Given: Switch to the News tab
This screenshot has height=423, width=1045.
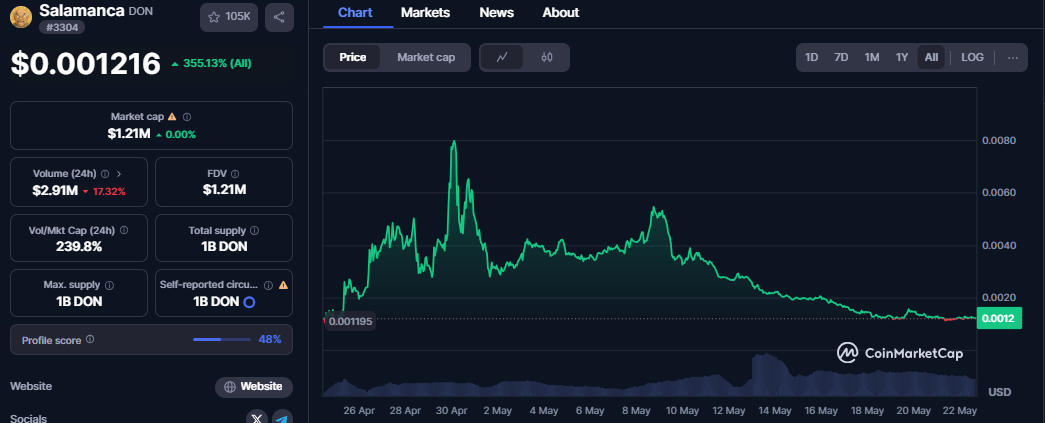Looking at the screenshot, I should coord(497,13).
